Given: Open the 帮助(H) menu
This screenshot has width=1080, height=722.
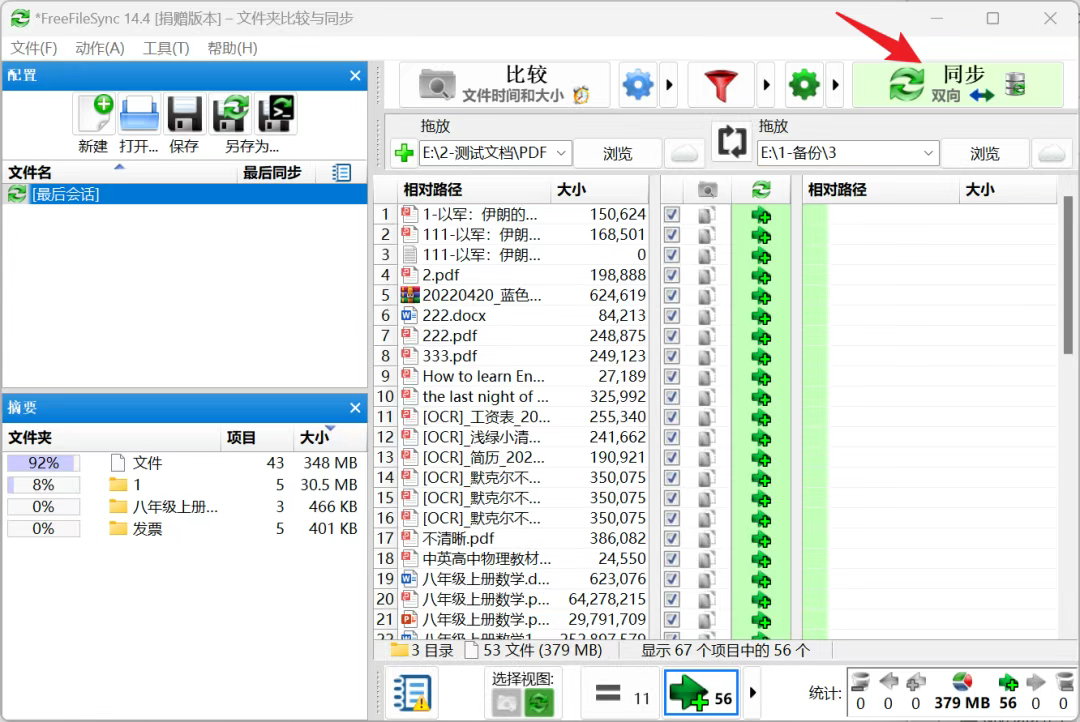Looking at the screenshot, I should [232, 48].
